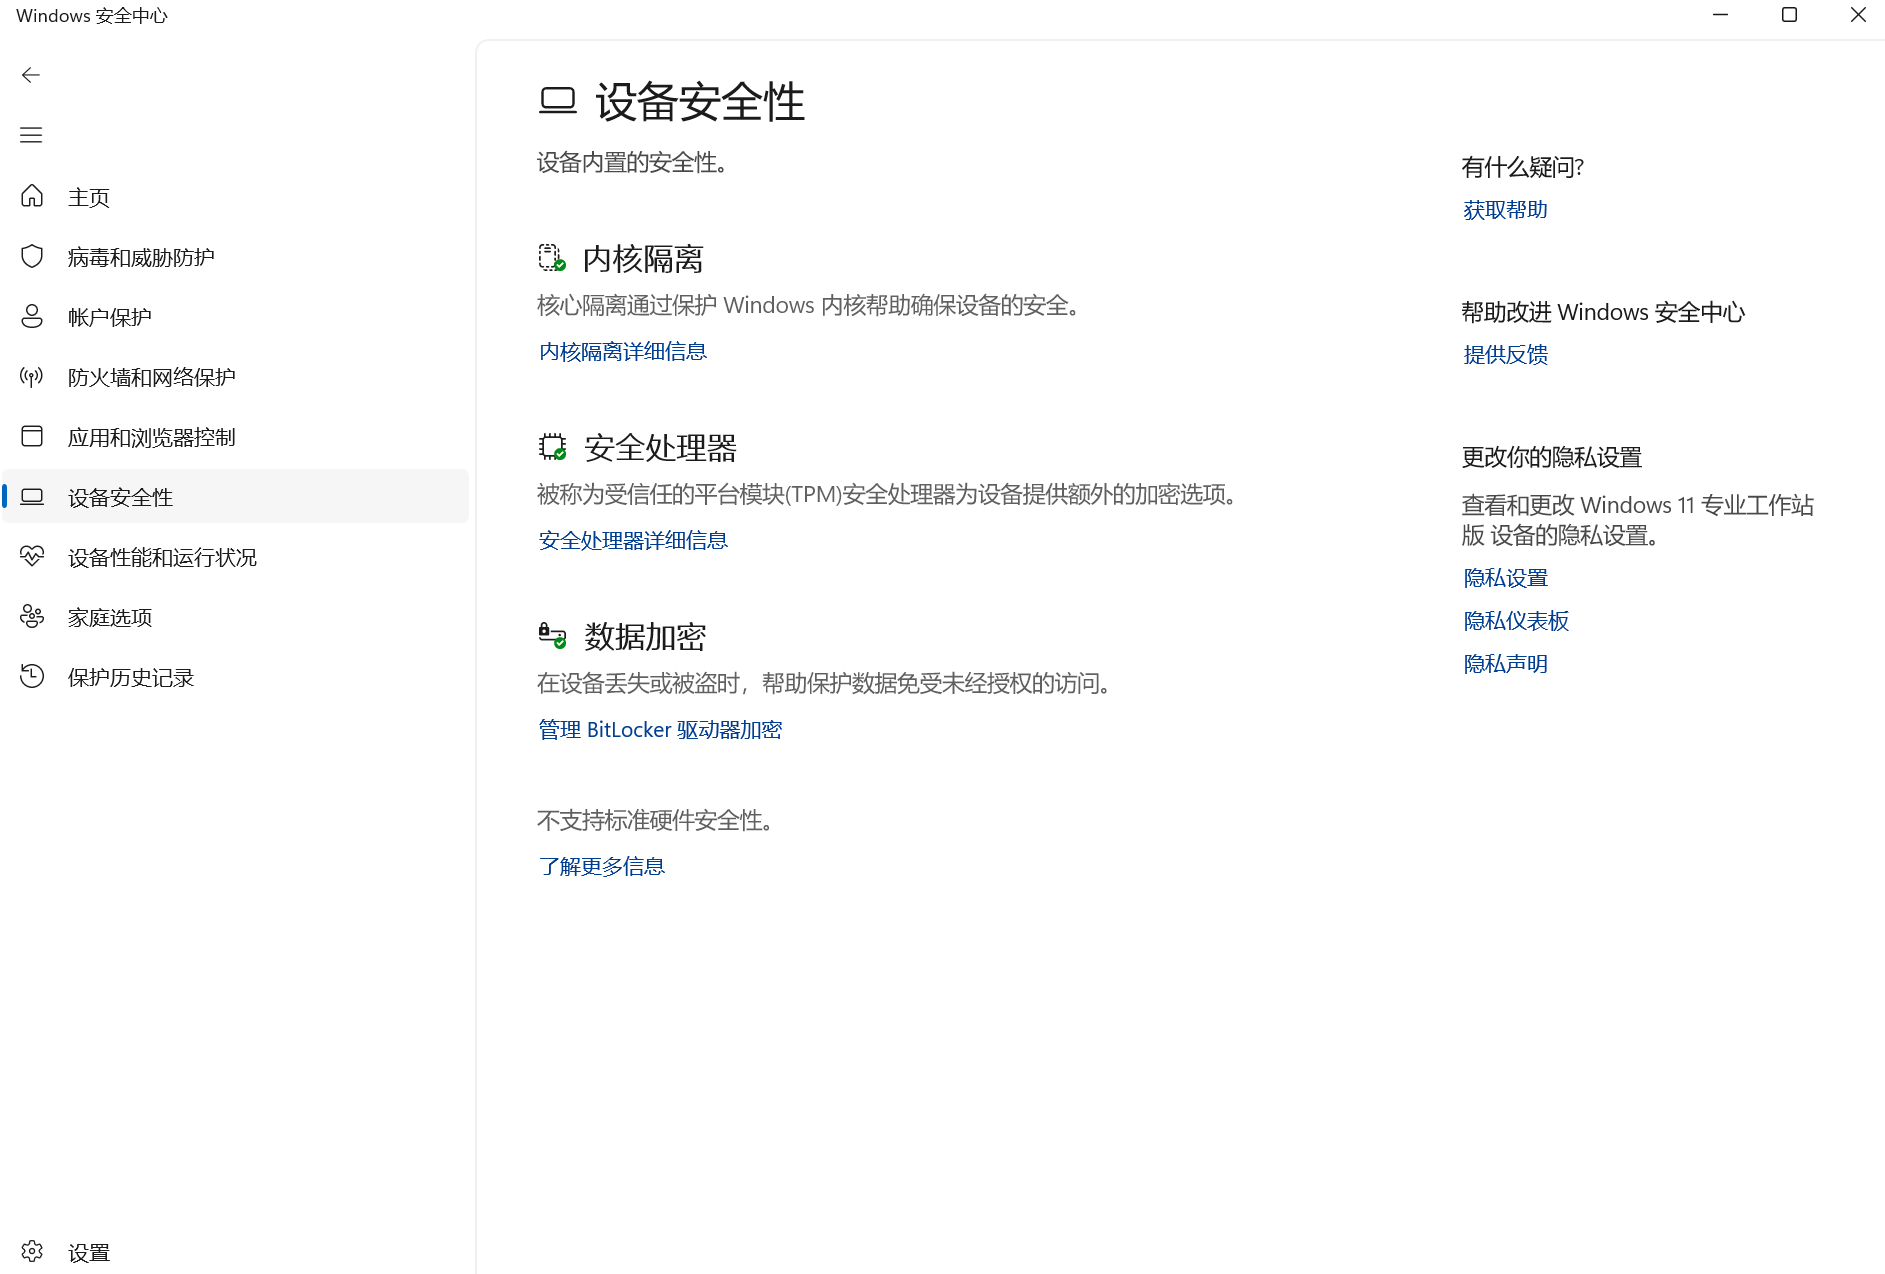The height and width of the screenshot is (1274, 1885).
Task: Open 安全处理器详细信息
Action: (632, 540)
